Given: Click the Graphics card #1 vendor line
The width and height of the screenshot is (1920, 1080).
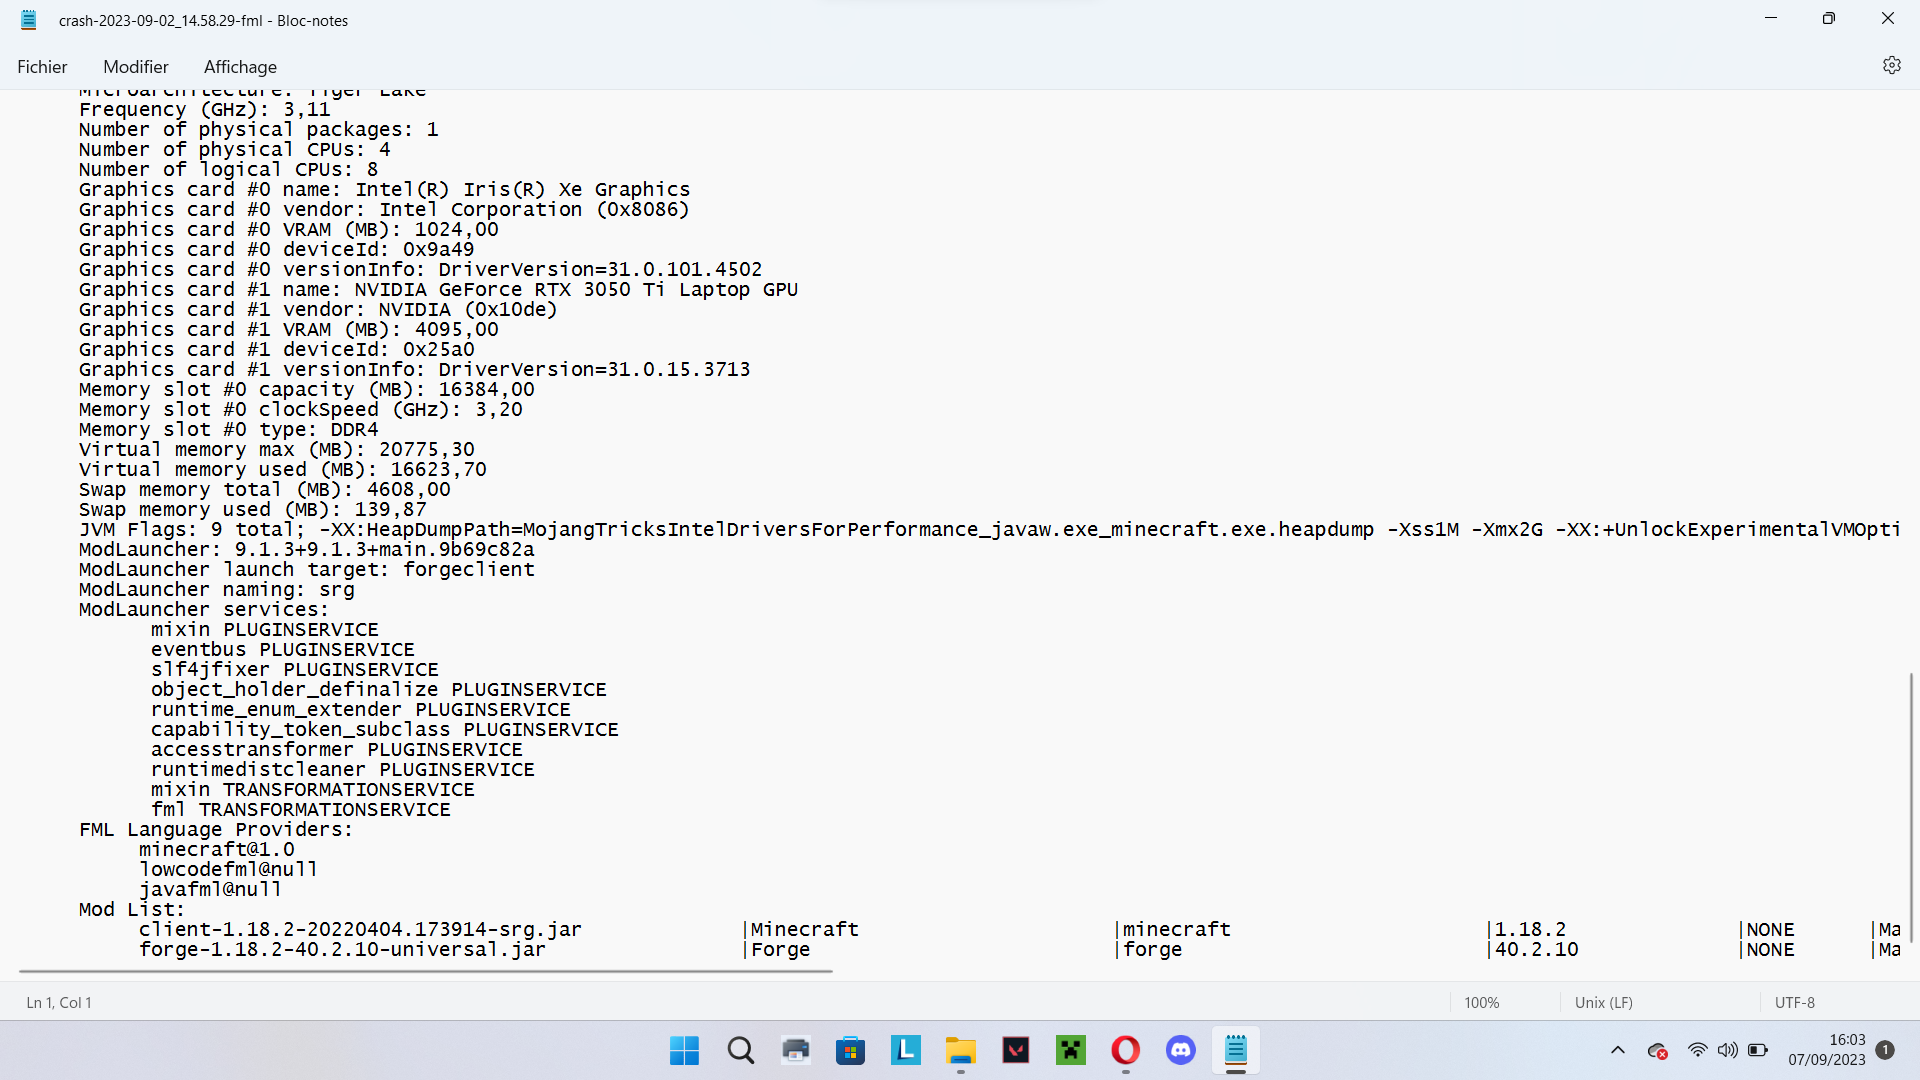Looking at the screenshot, I should coord(318,310).
